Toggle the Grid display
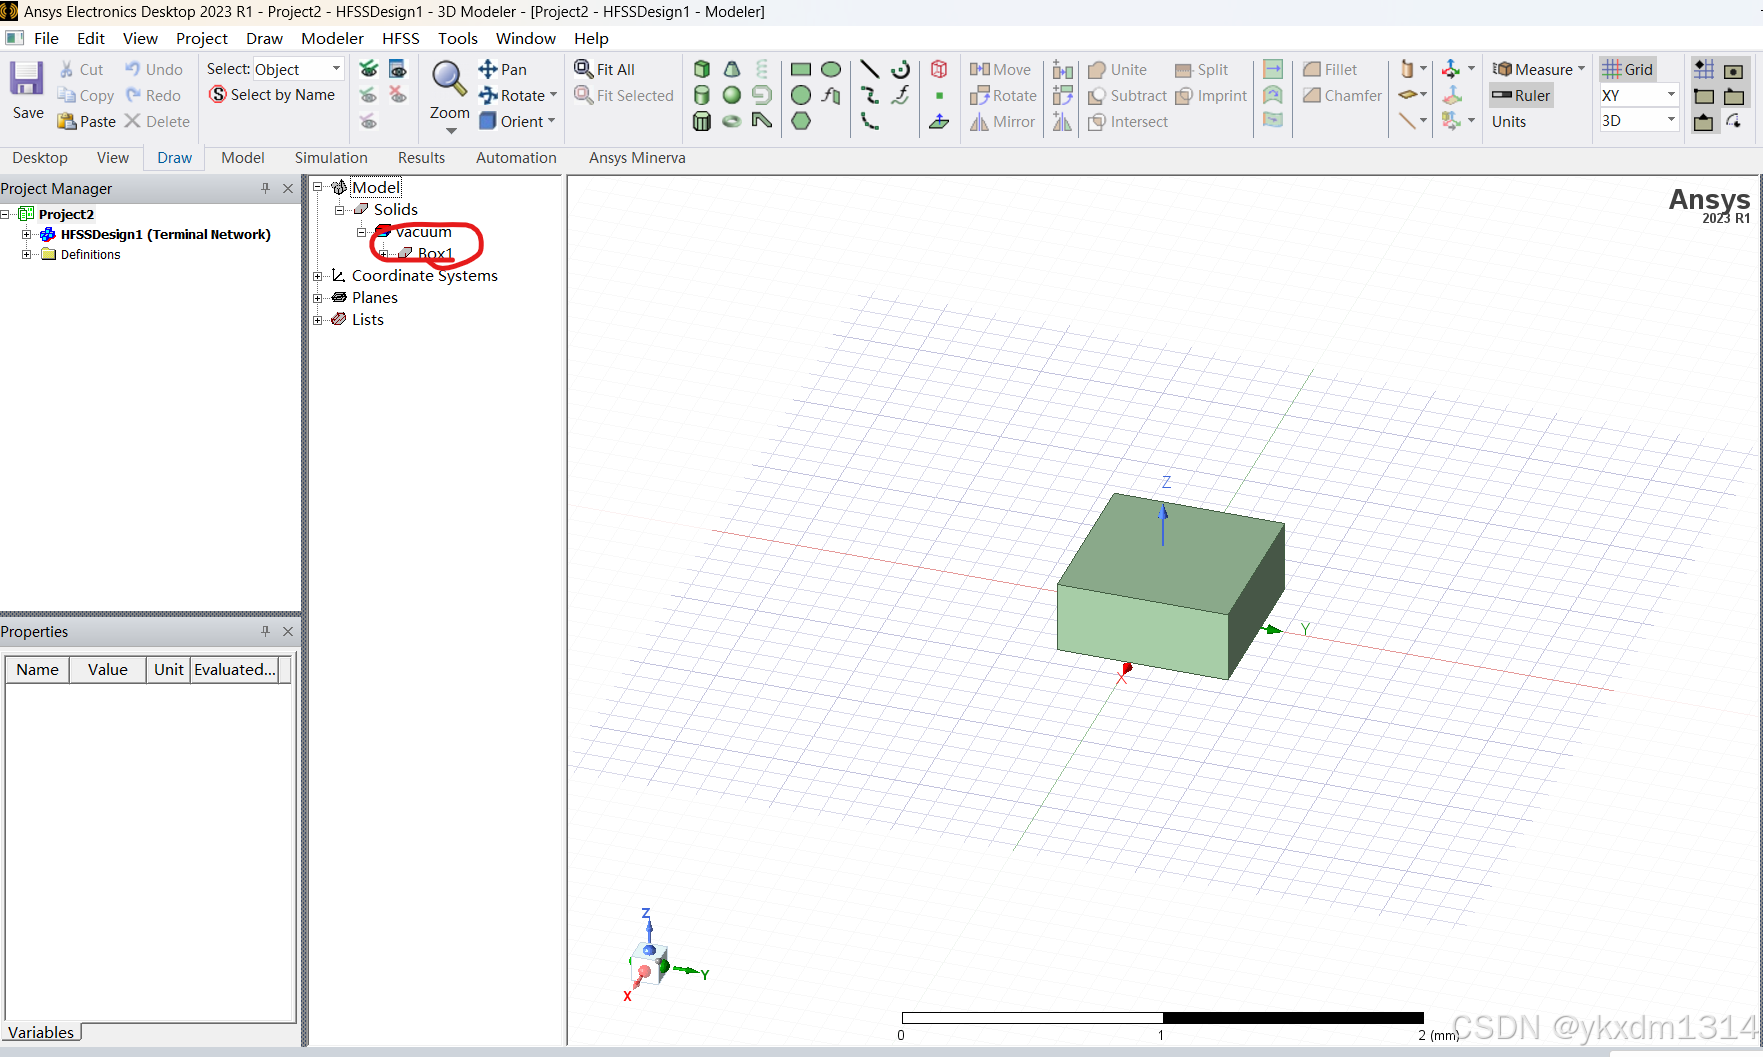1763x1057 pixels. tap(1628, 69)
